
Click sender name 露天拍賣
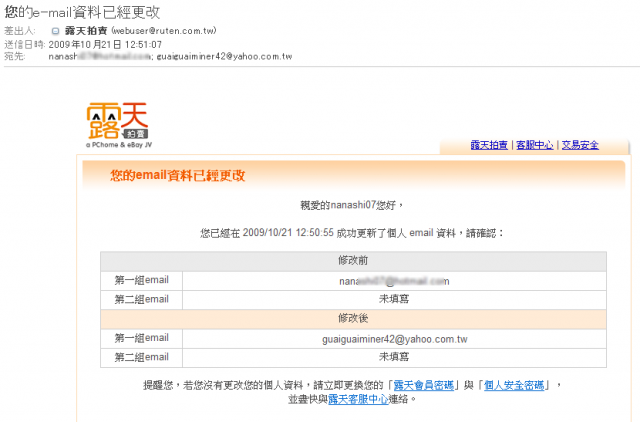86,31
